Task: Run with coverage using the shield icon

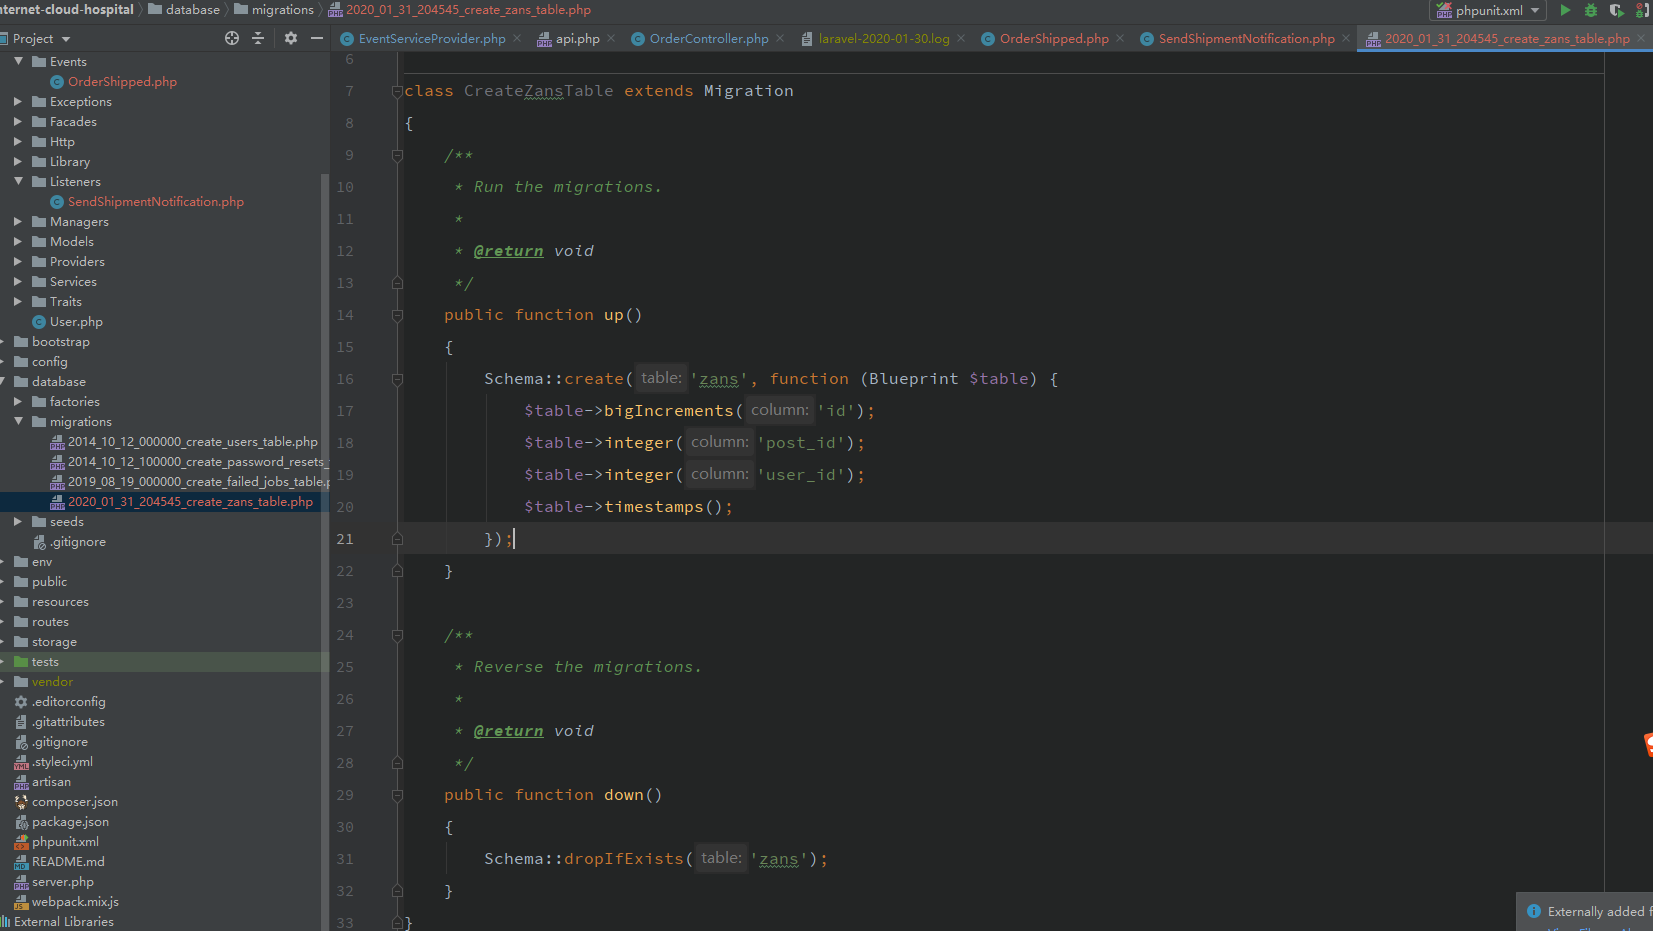Action: click(1616, 10)
